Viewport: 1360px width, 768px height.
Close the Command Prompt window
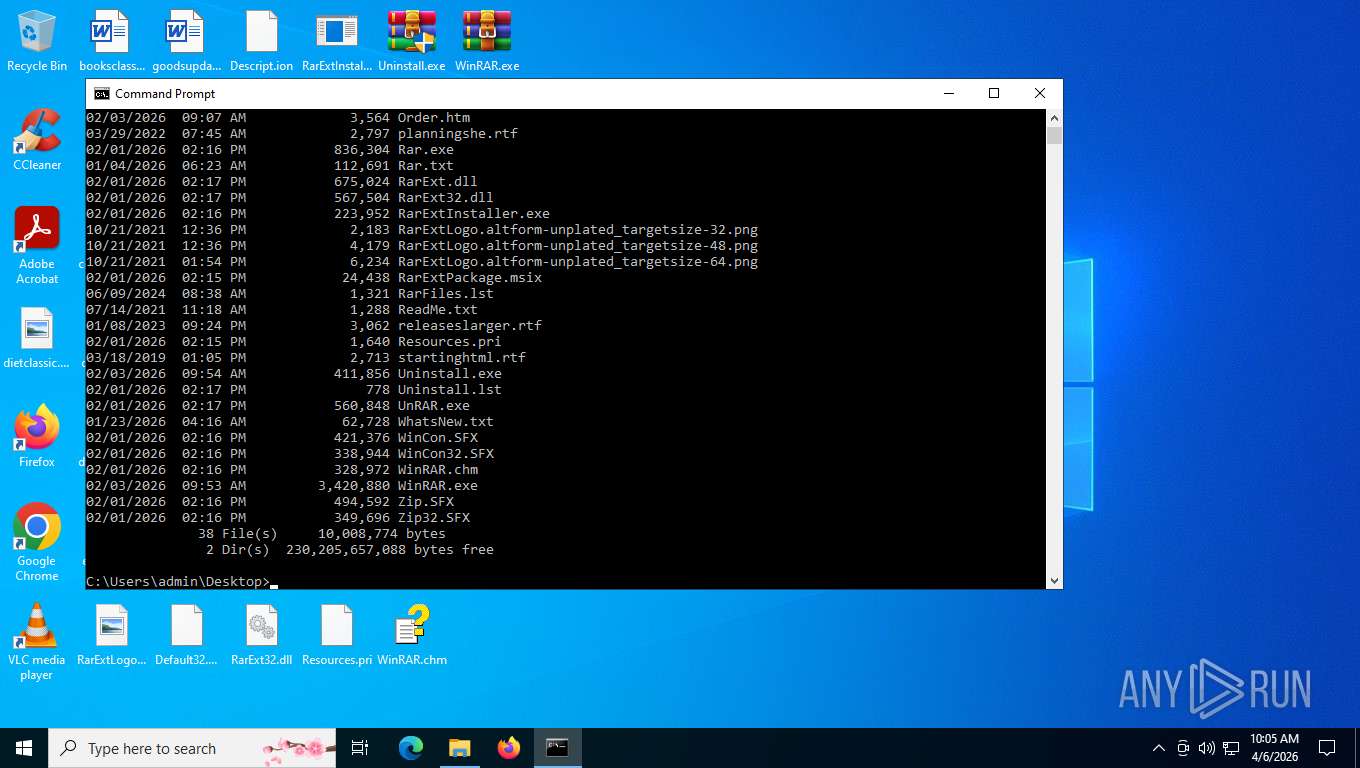coord(1040,93)
